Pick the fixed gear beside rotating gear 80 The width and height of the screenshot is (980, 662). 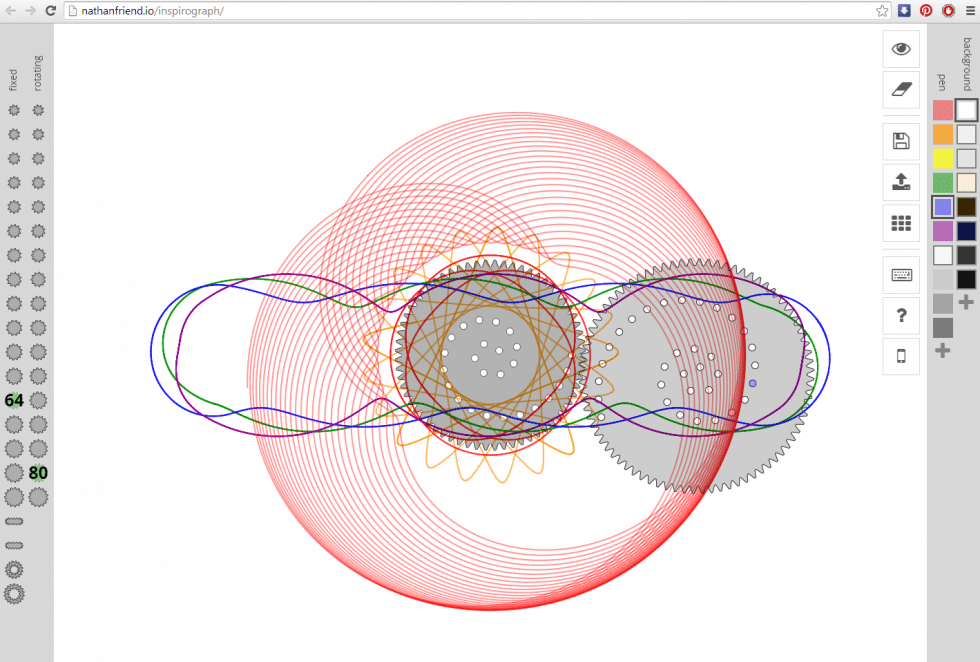[14, 473]
